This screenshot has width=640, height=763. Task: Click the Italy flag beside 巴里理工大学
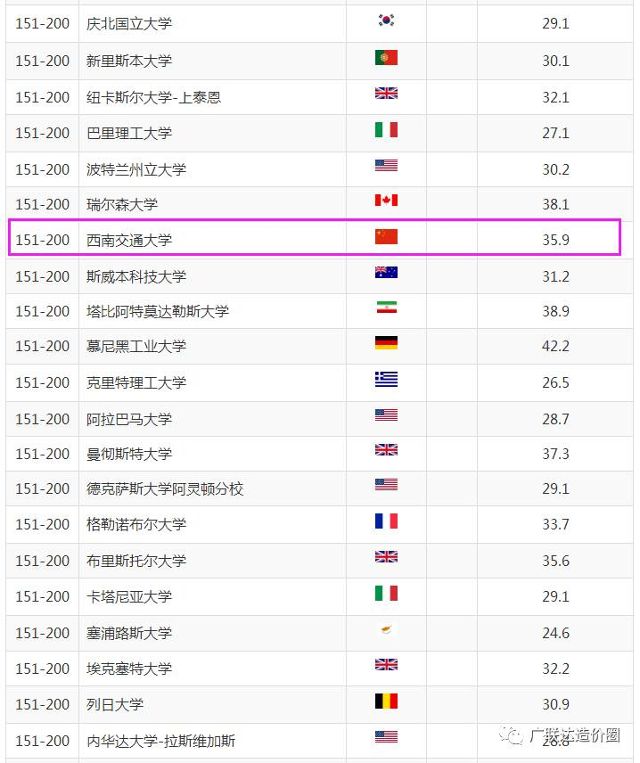(386, 129)
